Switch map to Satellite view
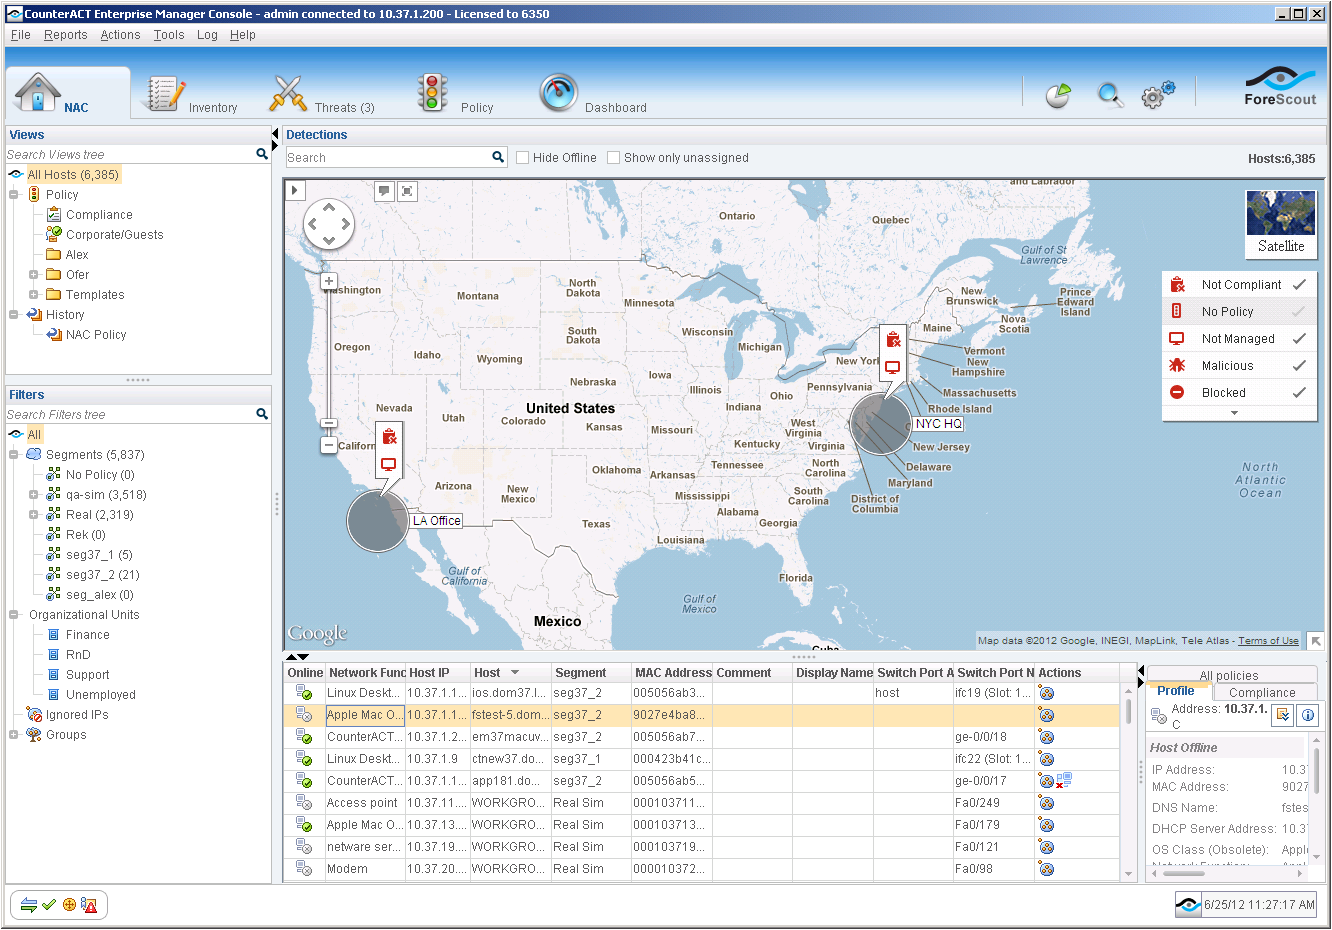Image resolution: width=1332 pixels, height=930 pixels. point(1281,224)
